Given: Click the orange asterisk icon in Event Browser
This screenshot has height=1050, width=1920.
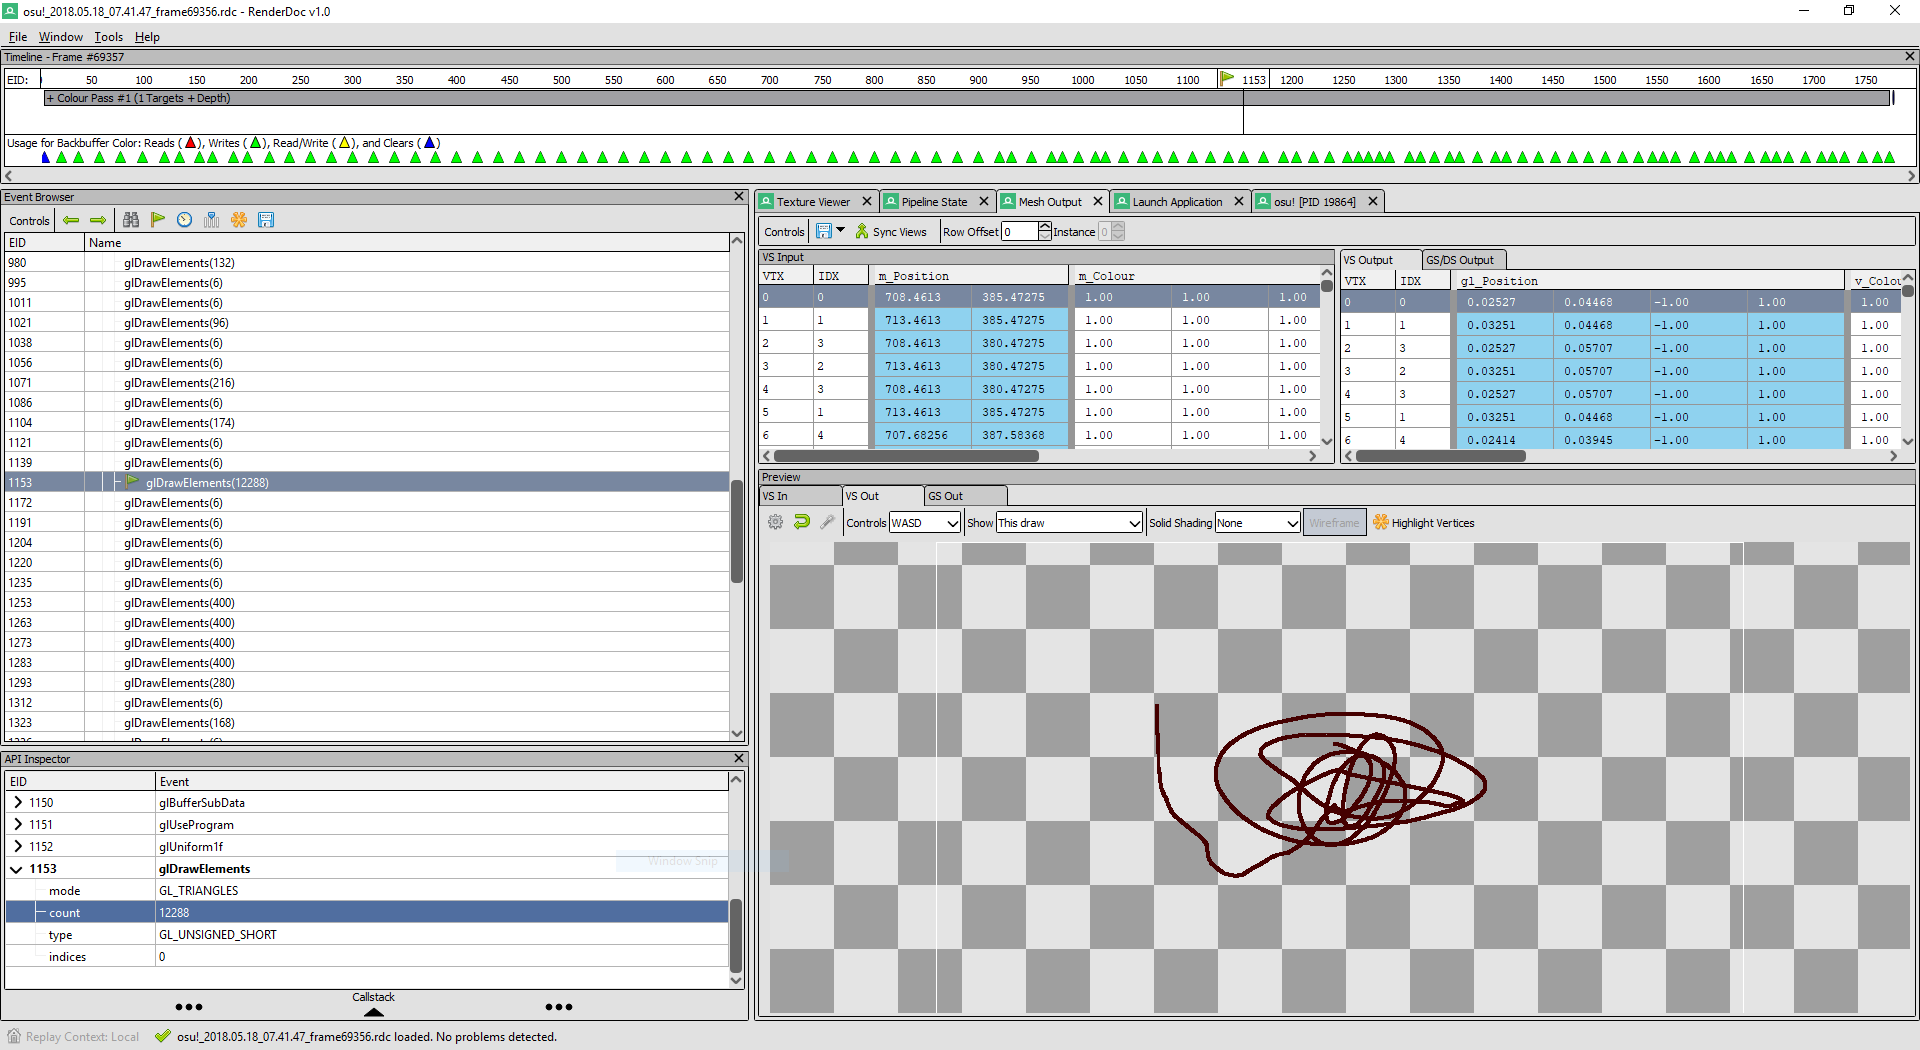Looking at the screenshot, I should (x=239, y=220).
